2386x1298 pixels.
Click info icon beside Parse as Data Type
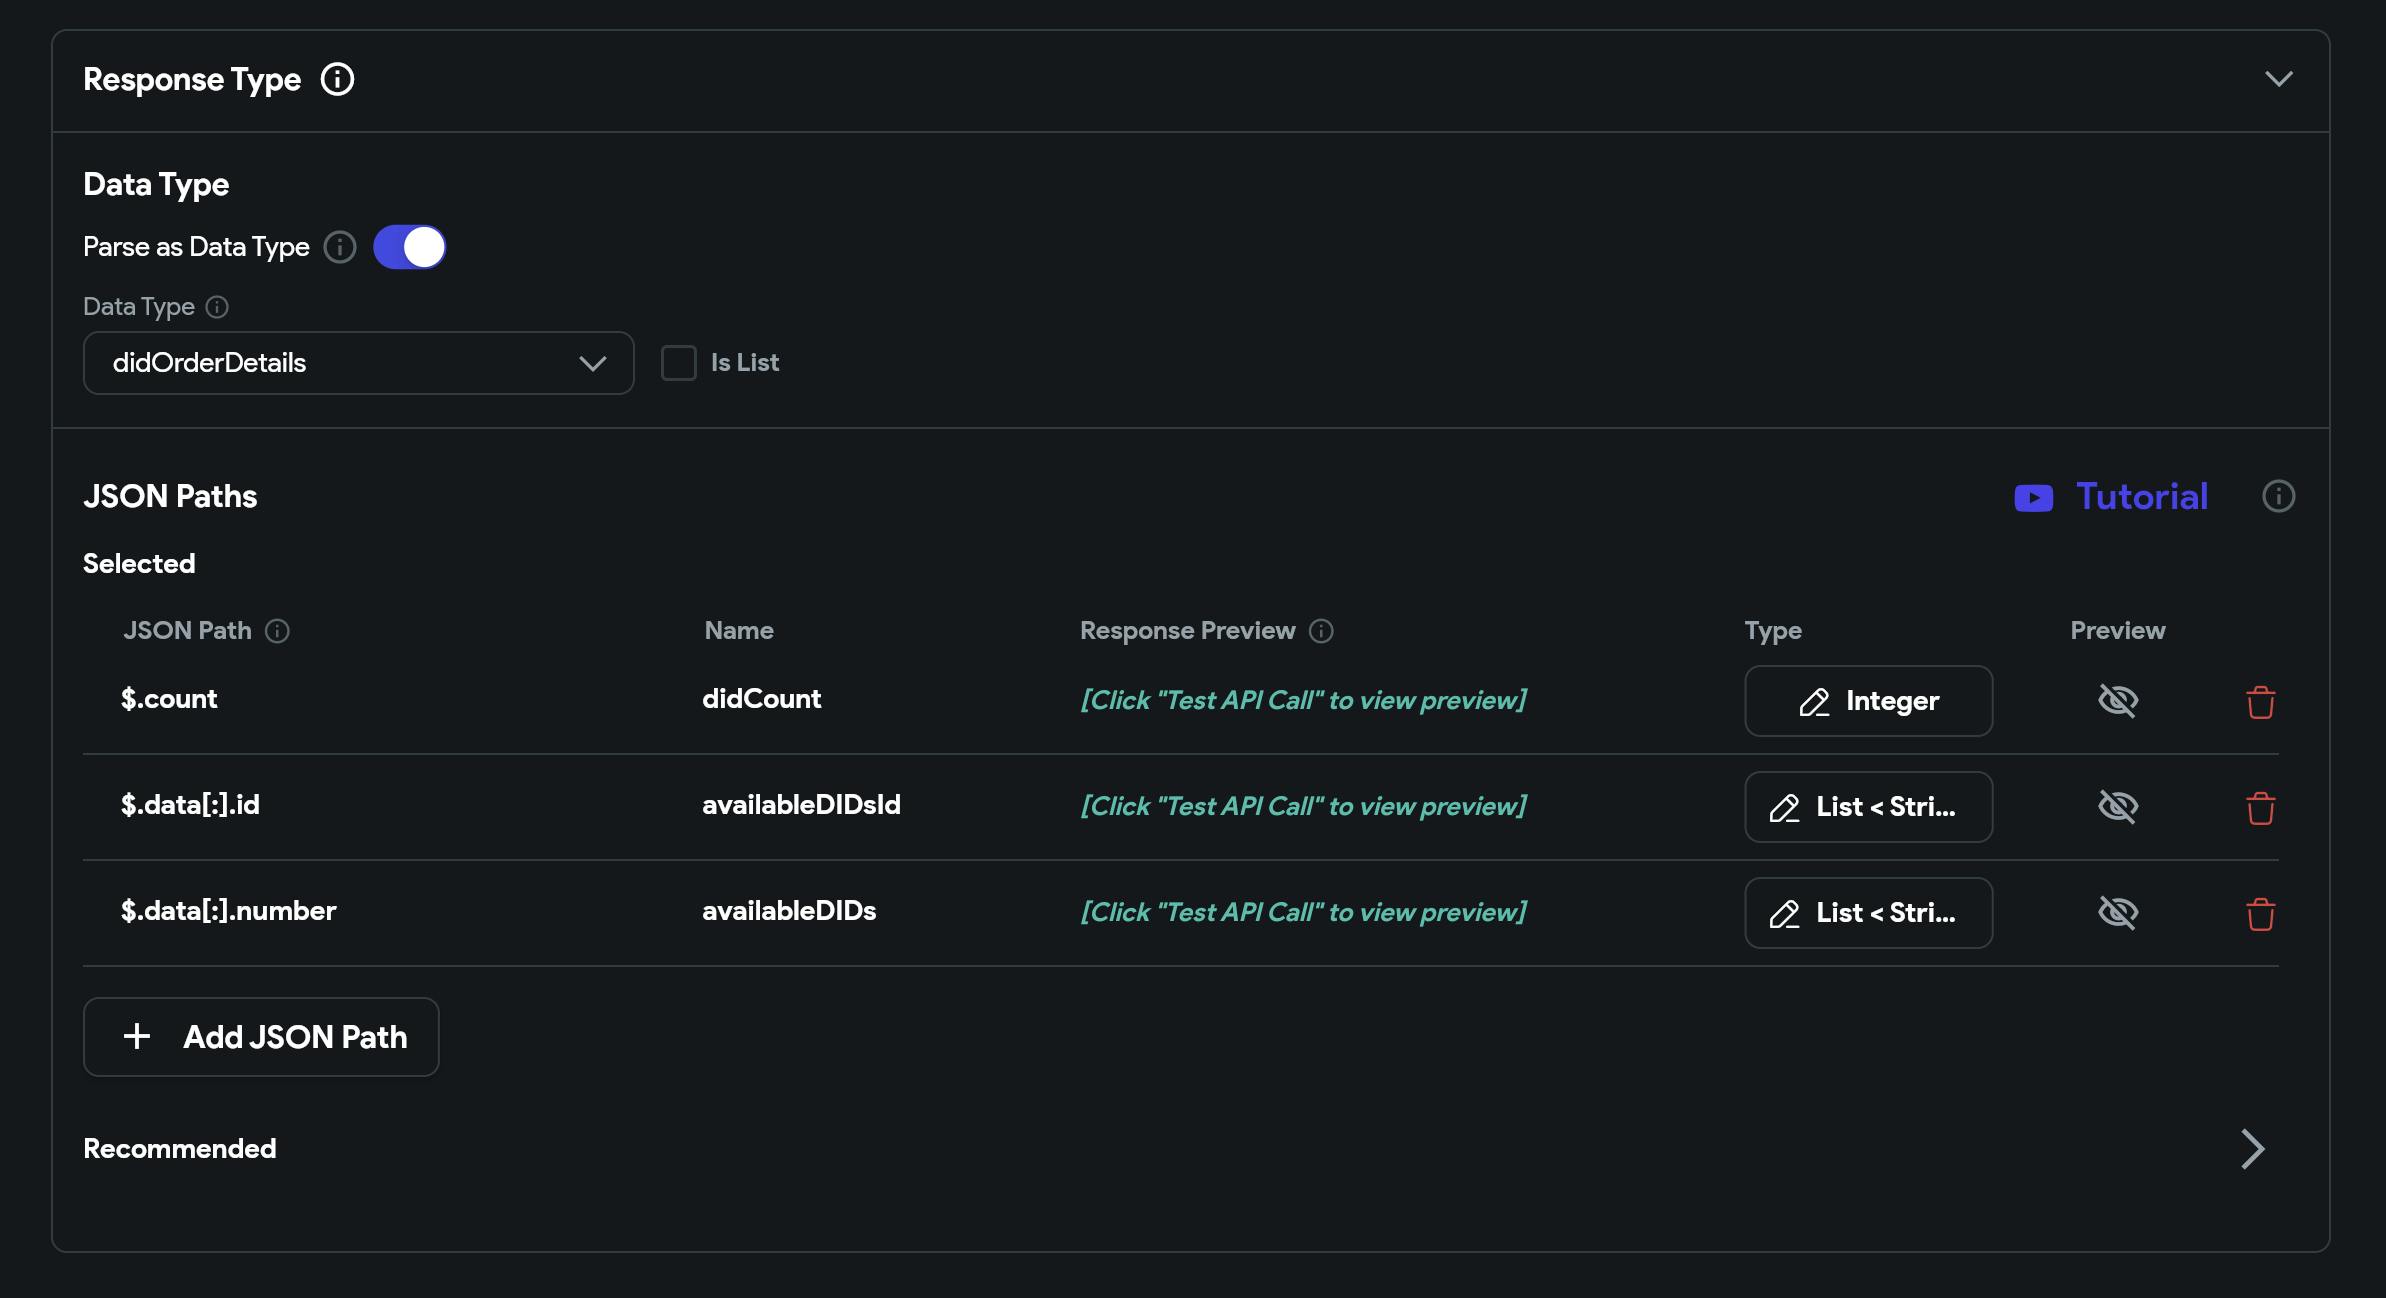pos(340,247)
